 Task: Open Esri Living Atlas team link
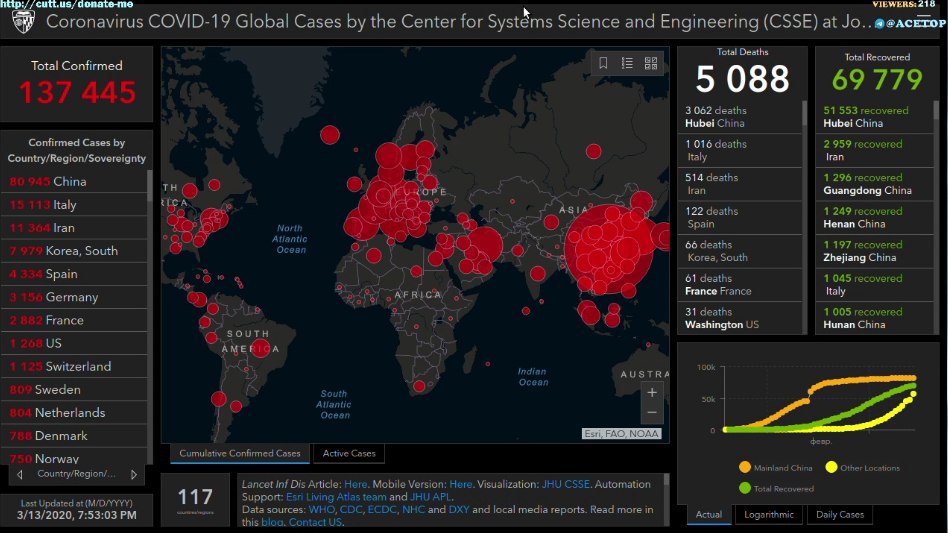coord(336,497)
